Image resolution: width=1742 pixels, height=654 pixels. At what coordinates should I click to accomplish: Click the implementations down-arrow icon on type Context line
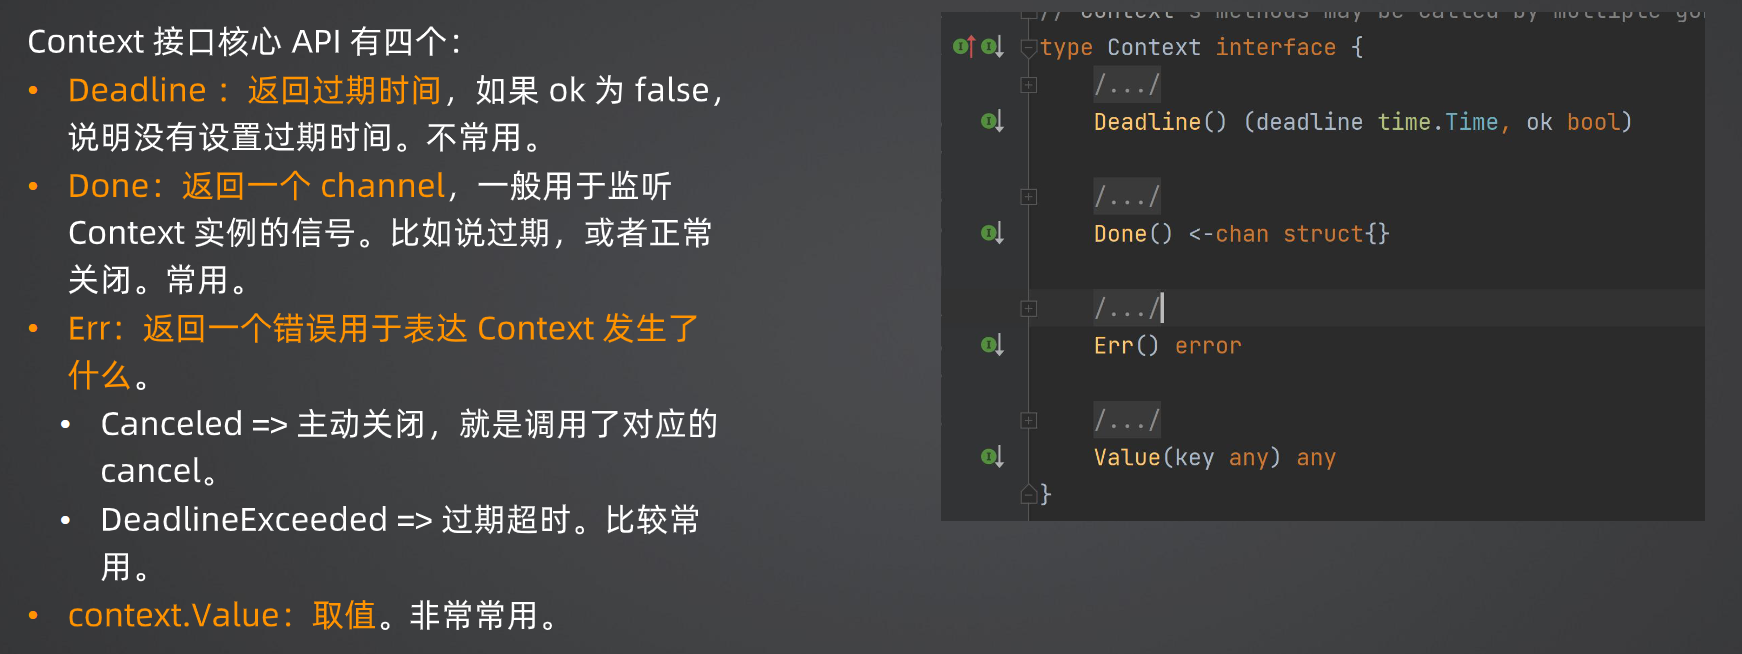pos(993,46)
